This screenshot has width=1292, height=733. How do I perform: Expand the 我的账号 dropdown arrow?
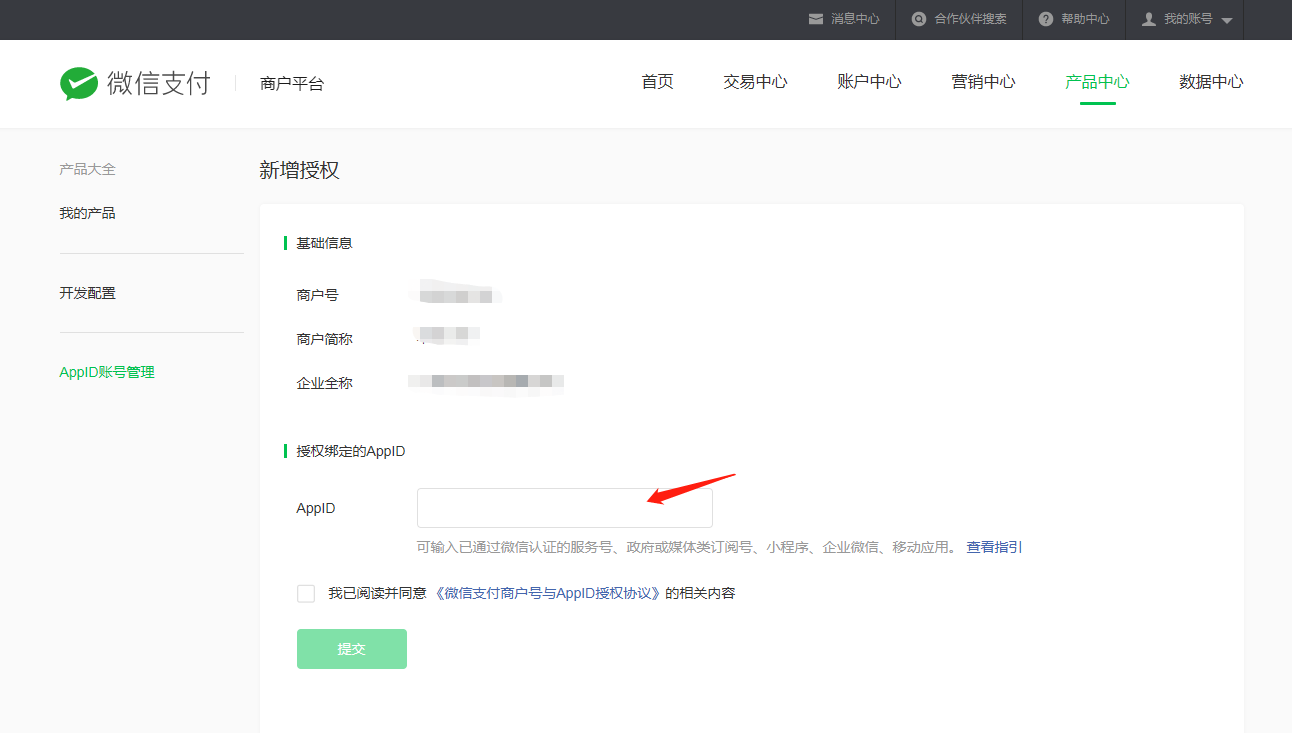click(x=1227, y=21)
